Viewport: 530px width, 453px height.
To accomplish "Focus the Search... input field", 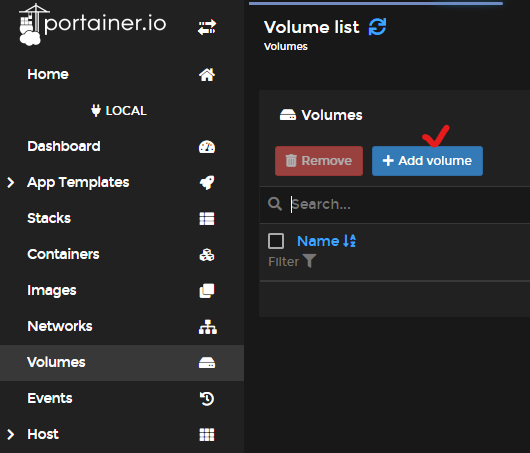I will (x=410, y=205).
